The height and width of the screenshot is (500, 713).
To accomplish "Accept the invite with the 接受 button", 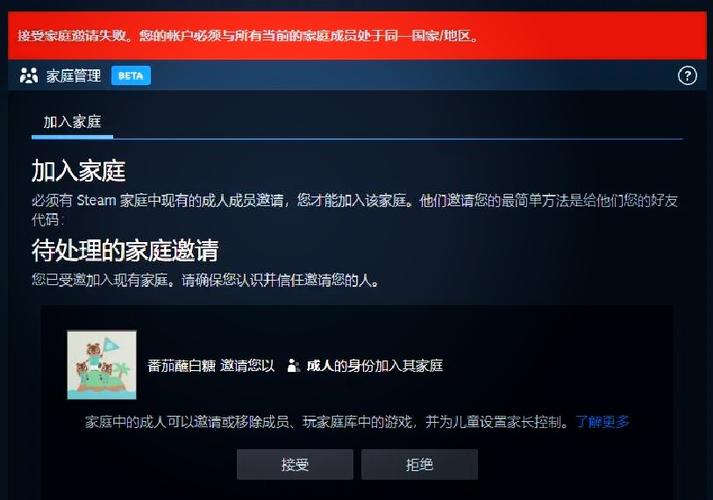I will pos(295,465).
